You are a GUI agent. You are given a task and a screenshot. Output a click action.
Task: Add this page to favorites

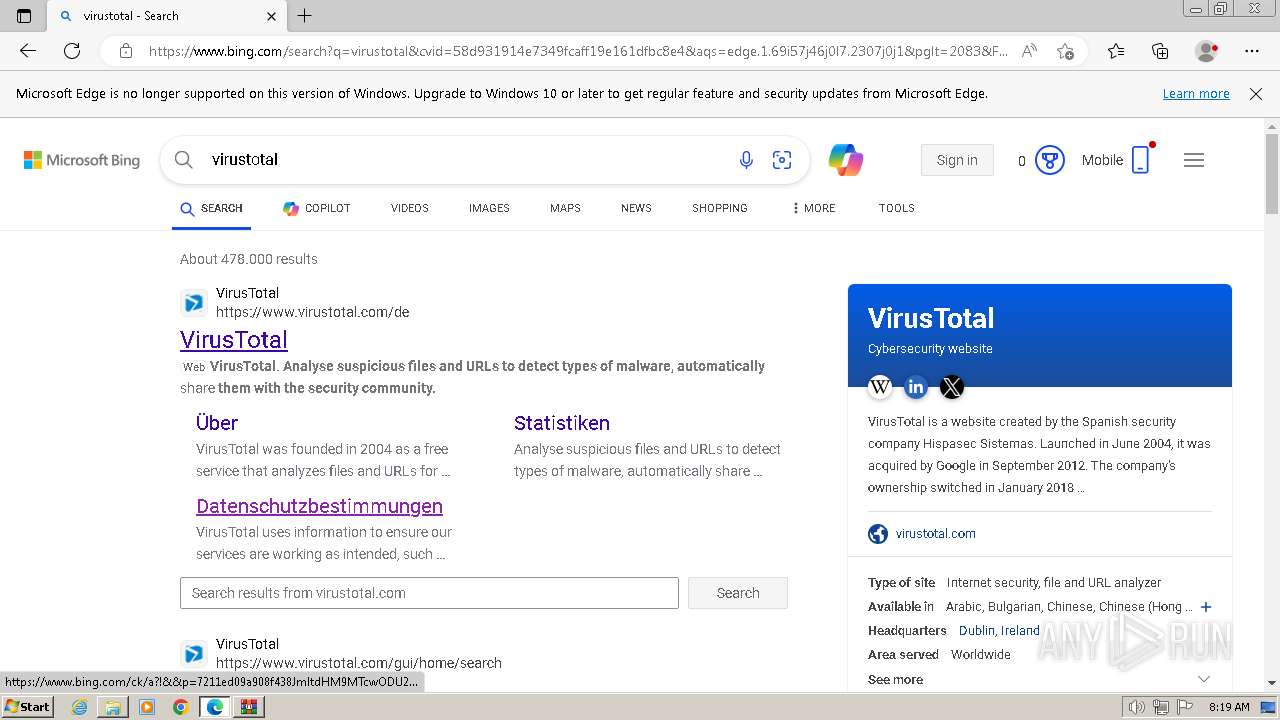1065,51
